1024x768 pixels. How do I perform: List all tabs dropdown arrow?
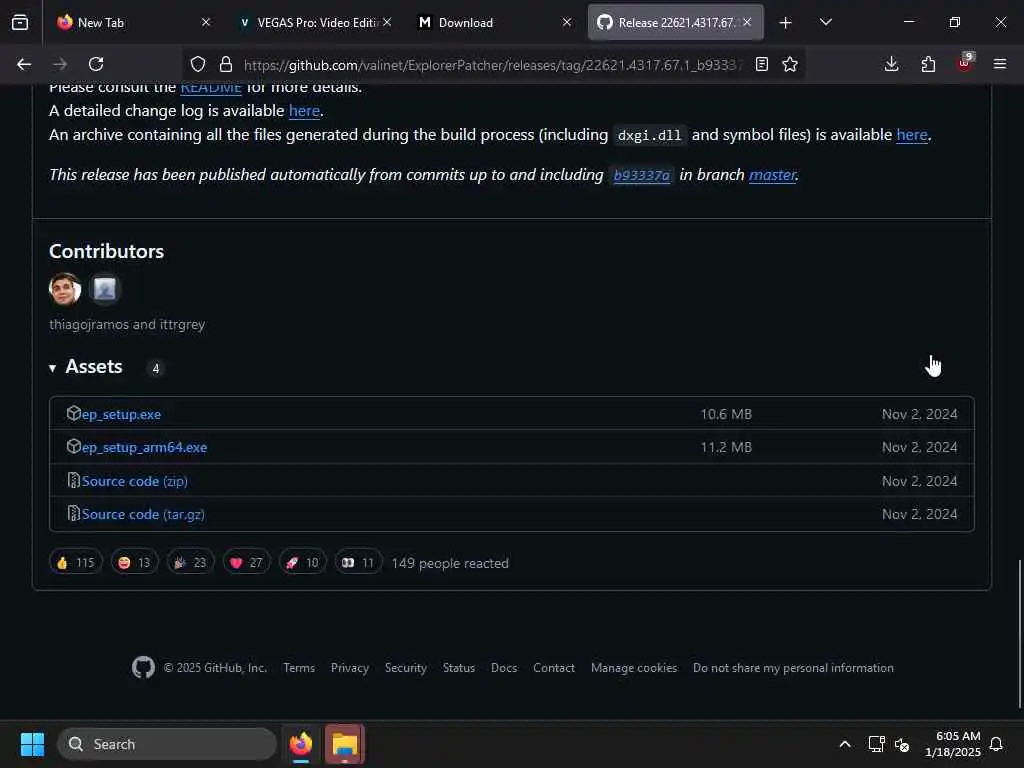[825, 22]
